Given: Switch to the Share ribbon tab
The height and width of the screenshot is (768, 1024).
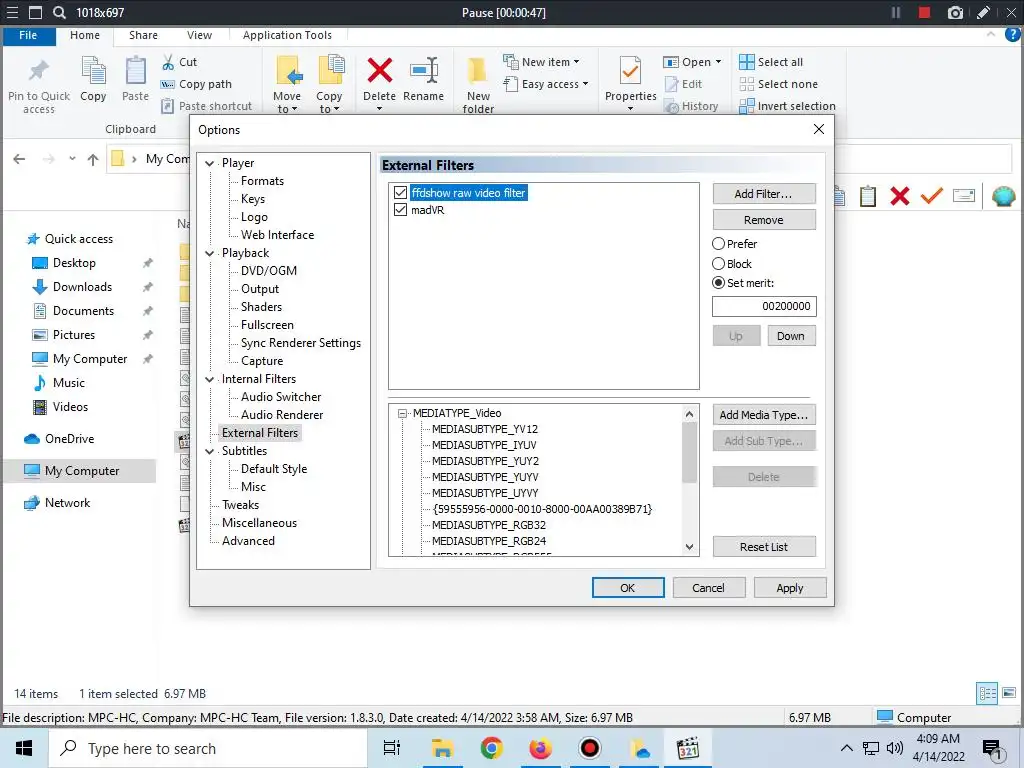Looking at the screenshot, I should coord(143,35).
